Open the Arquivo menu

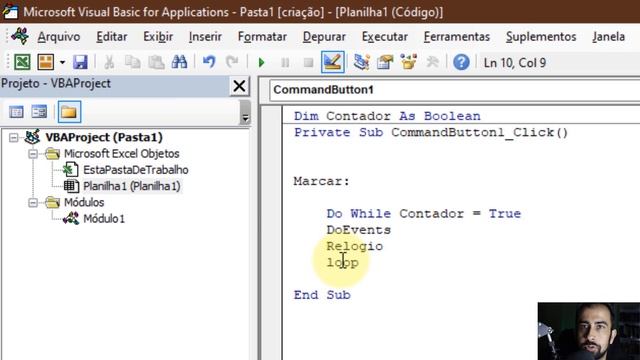59,37
